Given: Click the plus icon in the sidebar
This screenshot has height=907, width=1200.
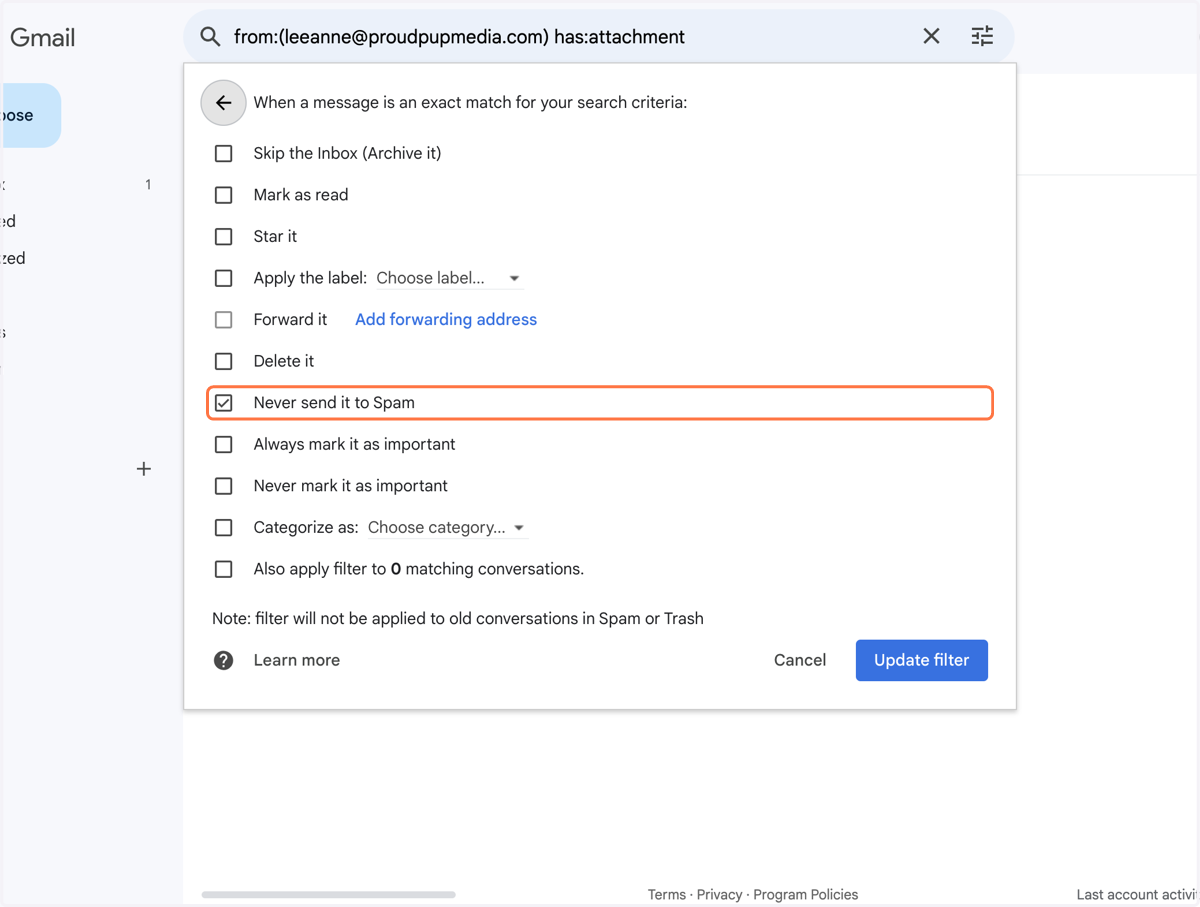Looking at the screenshot, I should point(144,469).
